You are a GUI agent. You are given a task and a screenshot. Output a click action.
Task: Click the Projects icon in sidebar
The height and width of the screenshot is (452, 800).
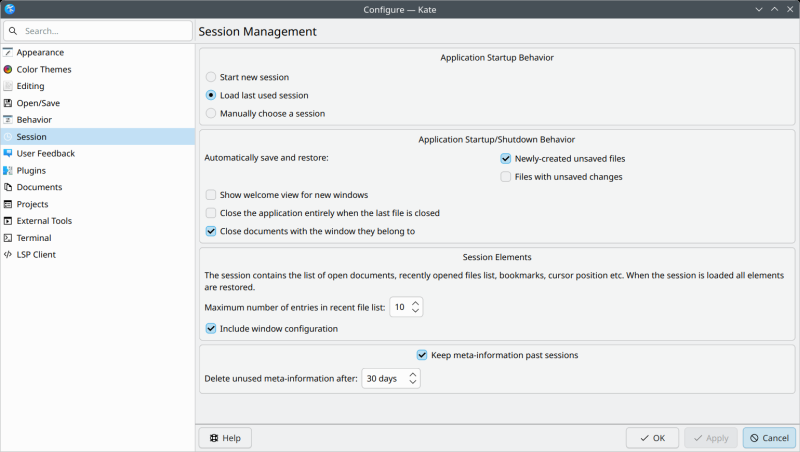point(8,204)
